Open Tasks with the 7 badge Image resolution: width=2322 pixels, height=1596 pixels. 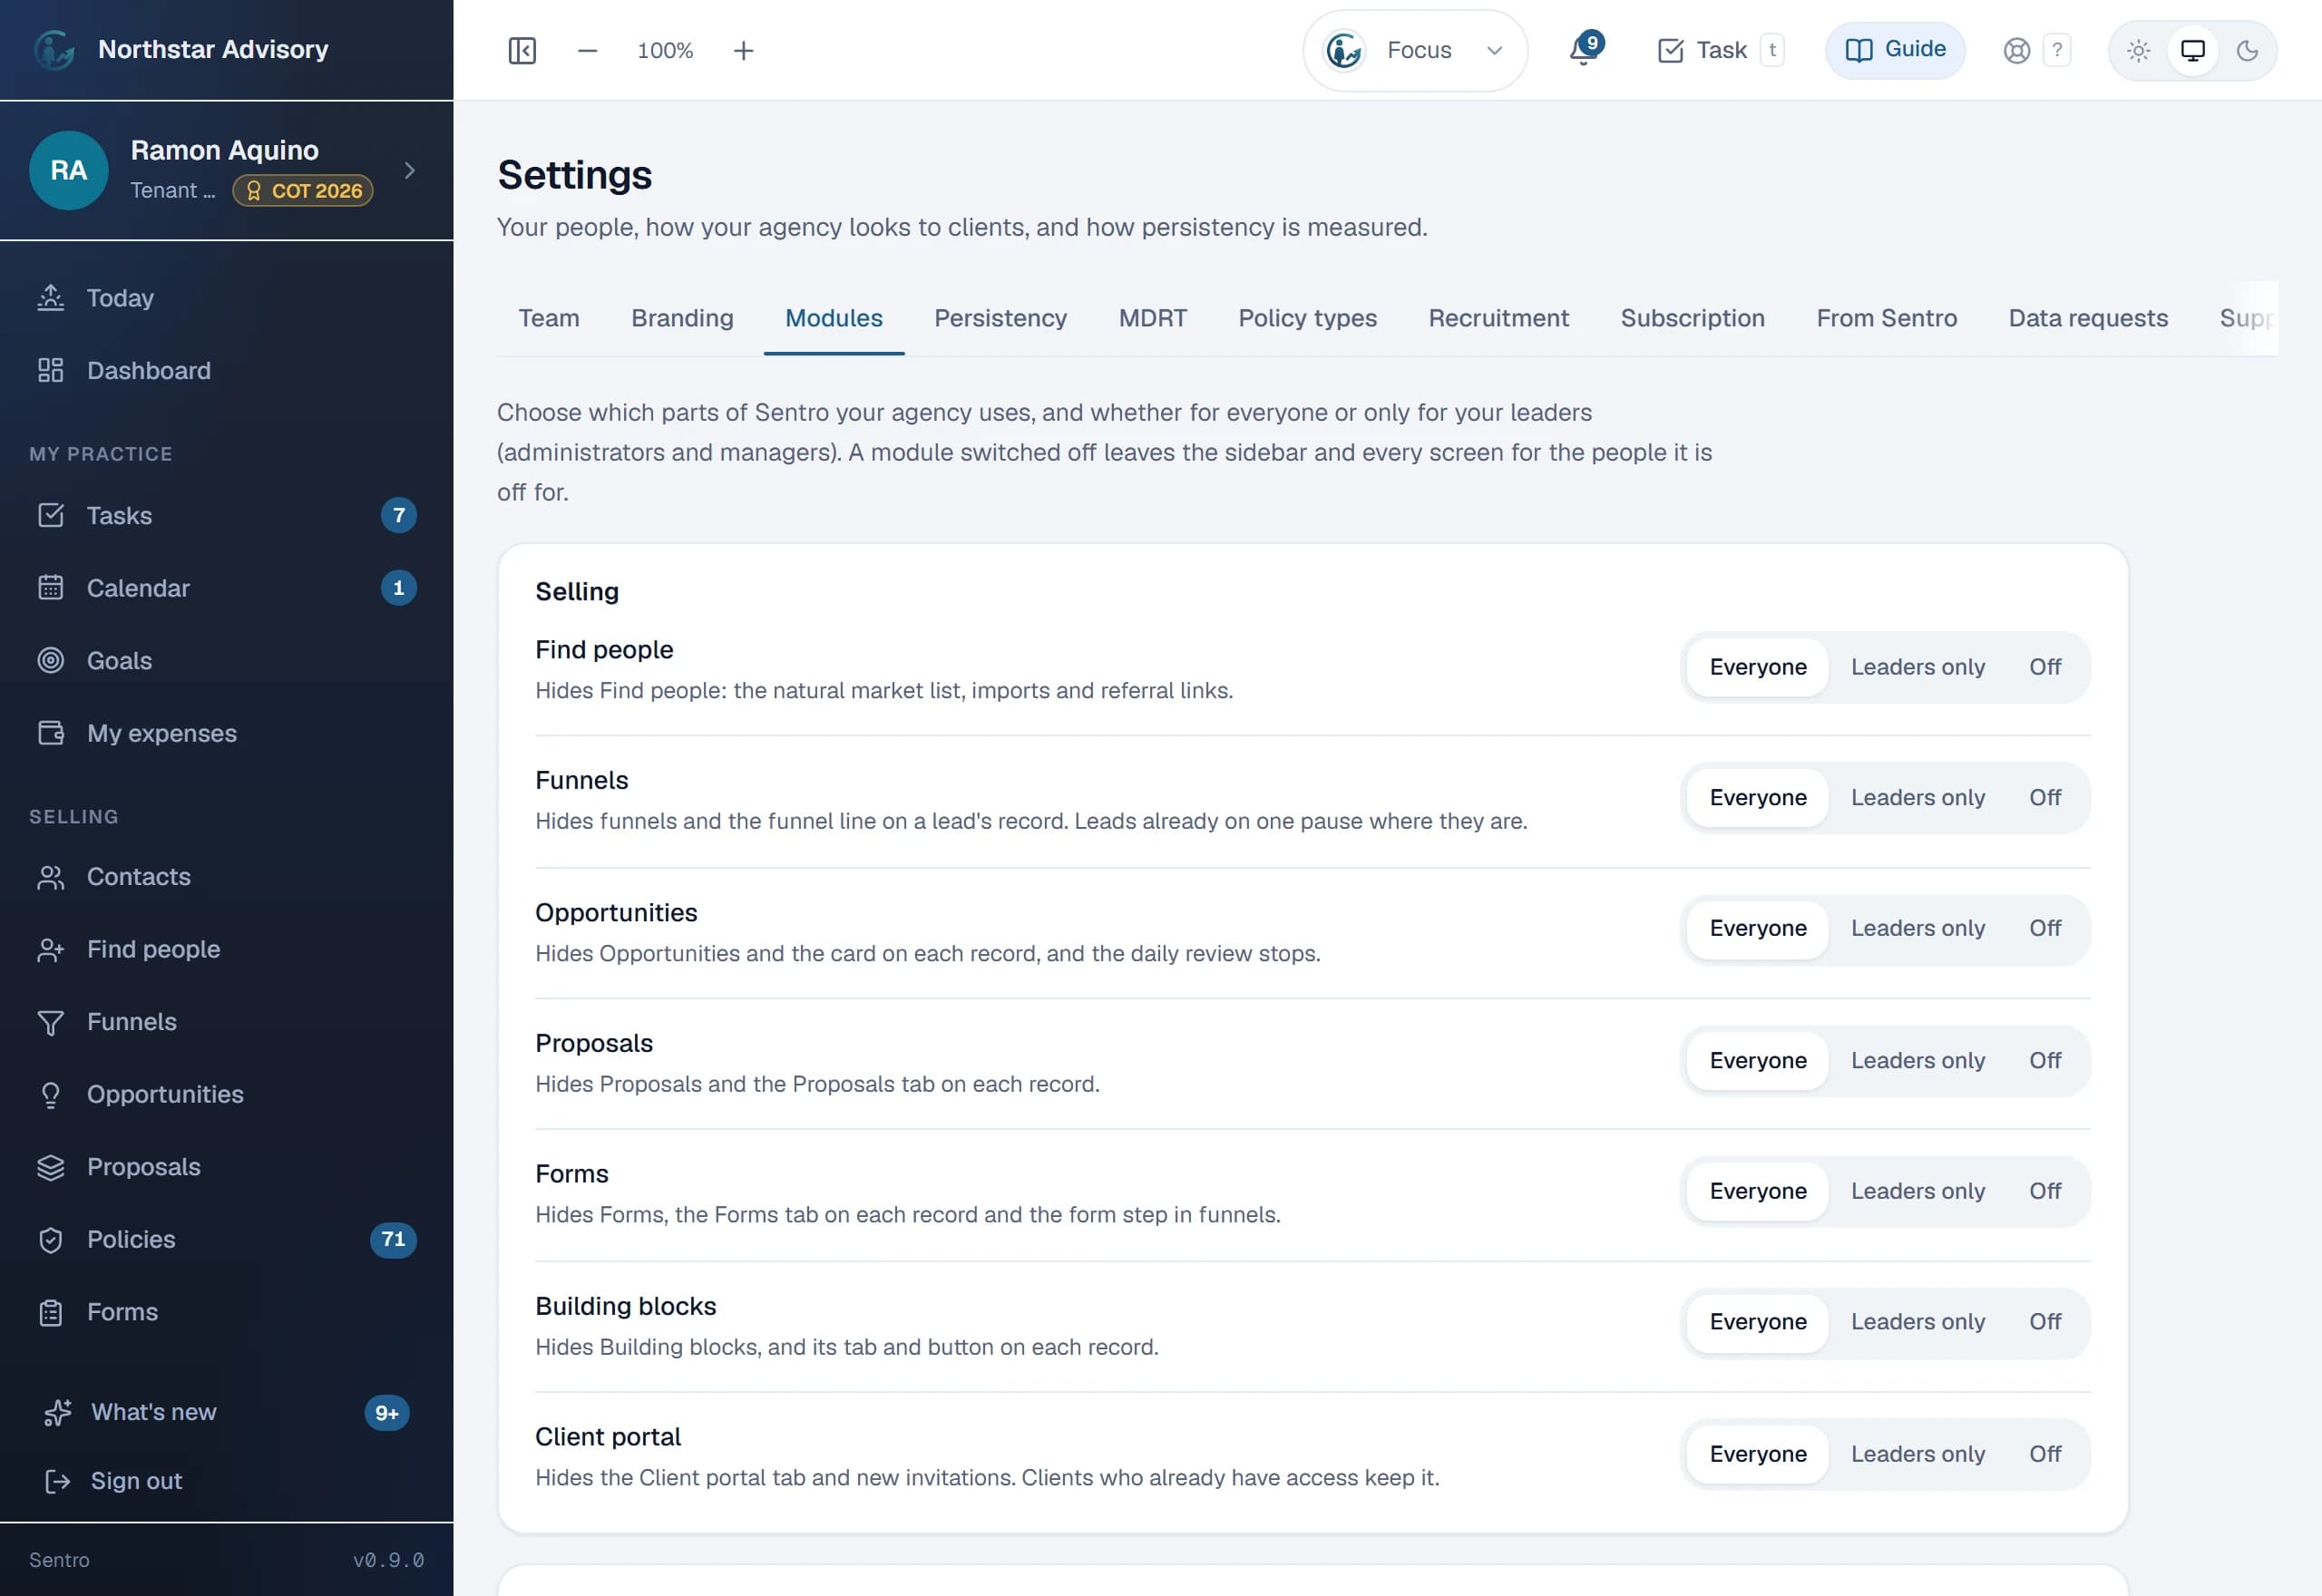tap(226, 515)
